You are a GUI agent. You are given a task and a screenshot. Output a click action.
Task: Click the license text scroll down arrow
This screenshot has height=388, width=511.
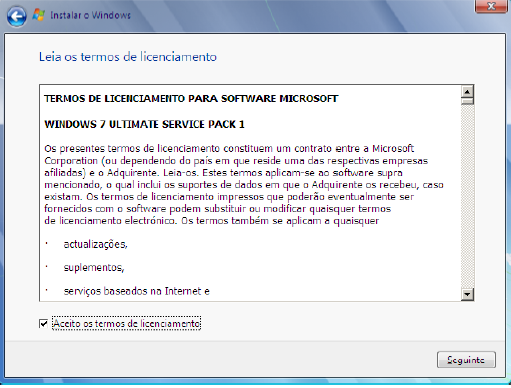[x=467, y=294]
